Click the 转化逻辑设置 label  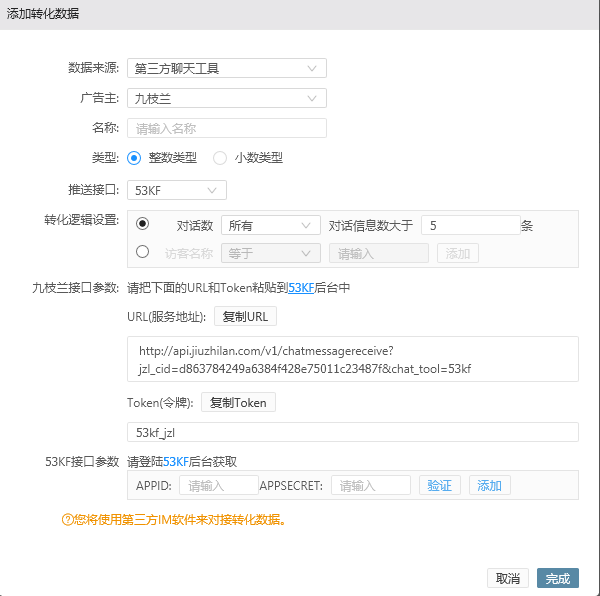click(x=82, y=220)
